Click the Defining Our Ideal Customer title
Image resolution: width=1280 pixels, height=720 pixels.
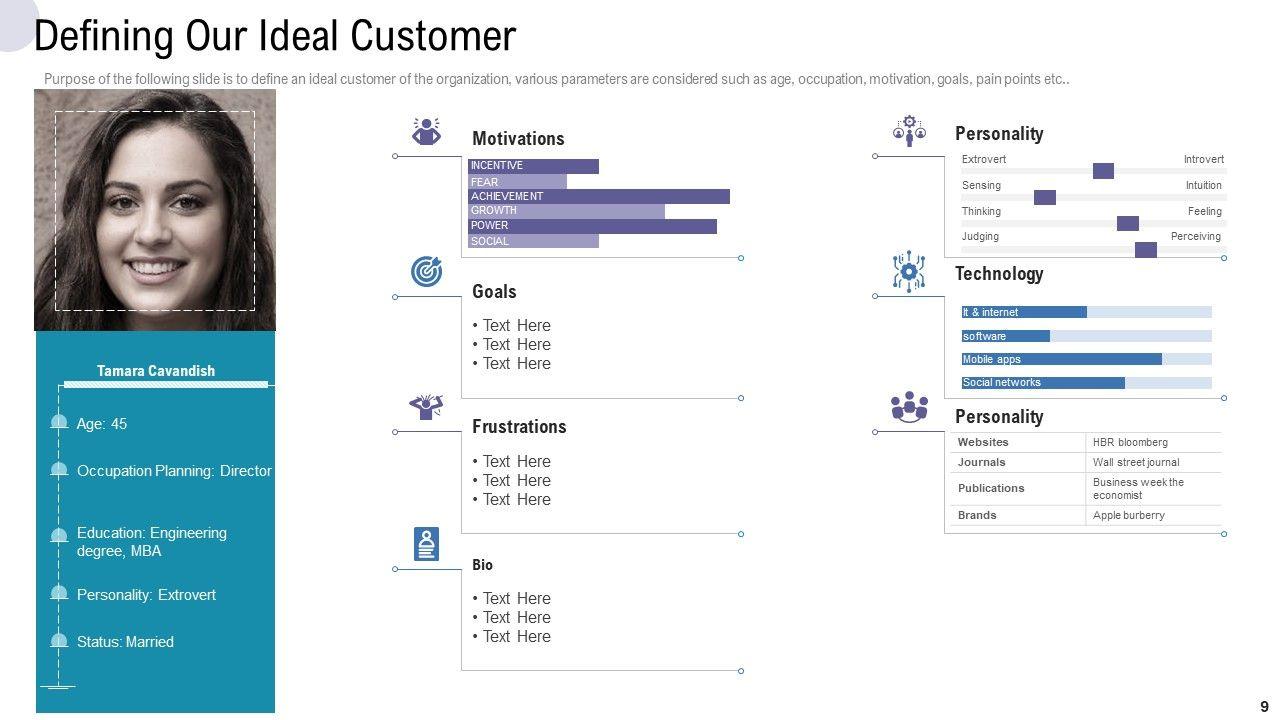275,36
